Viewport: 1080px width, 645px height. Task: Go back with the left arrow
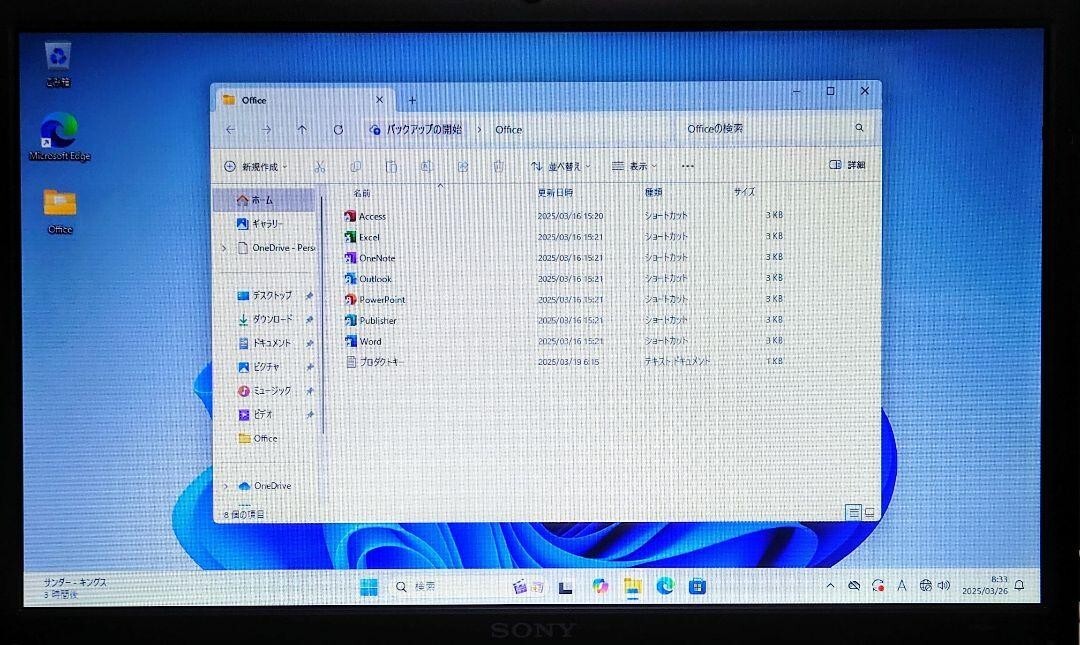(x=231, y=130)
